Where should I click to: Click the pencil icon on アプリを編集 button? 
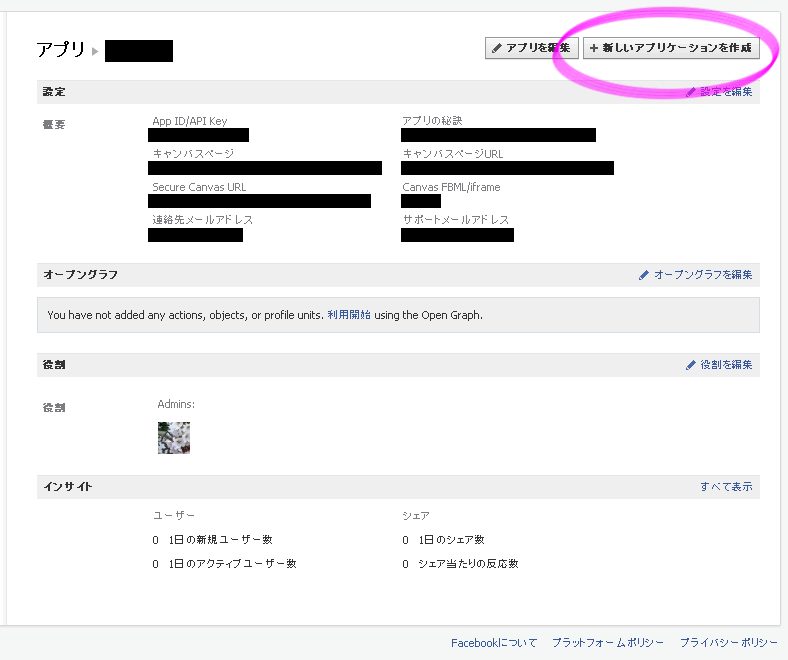point(497,48)
